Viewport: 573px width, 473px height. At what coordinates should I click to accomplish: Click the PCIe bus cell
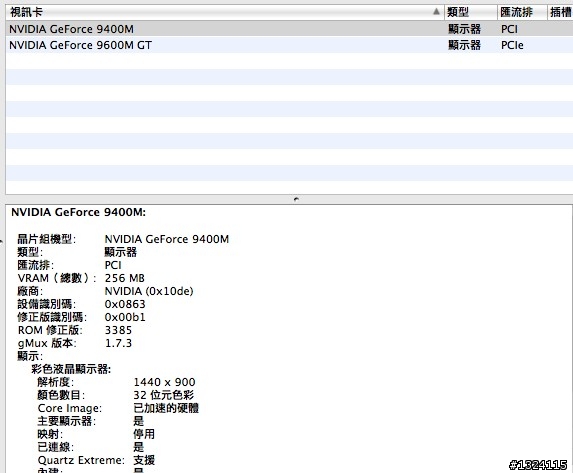pyautogui.click(x=512, y=45)
